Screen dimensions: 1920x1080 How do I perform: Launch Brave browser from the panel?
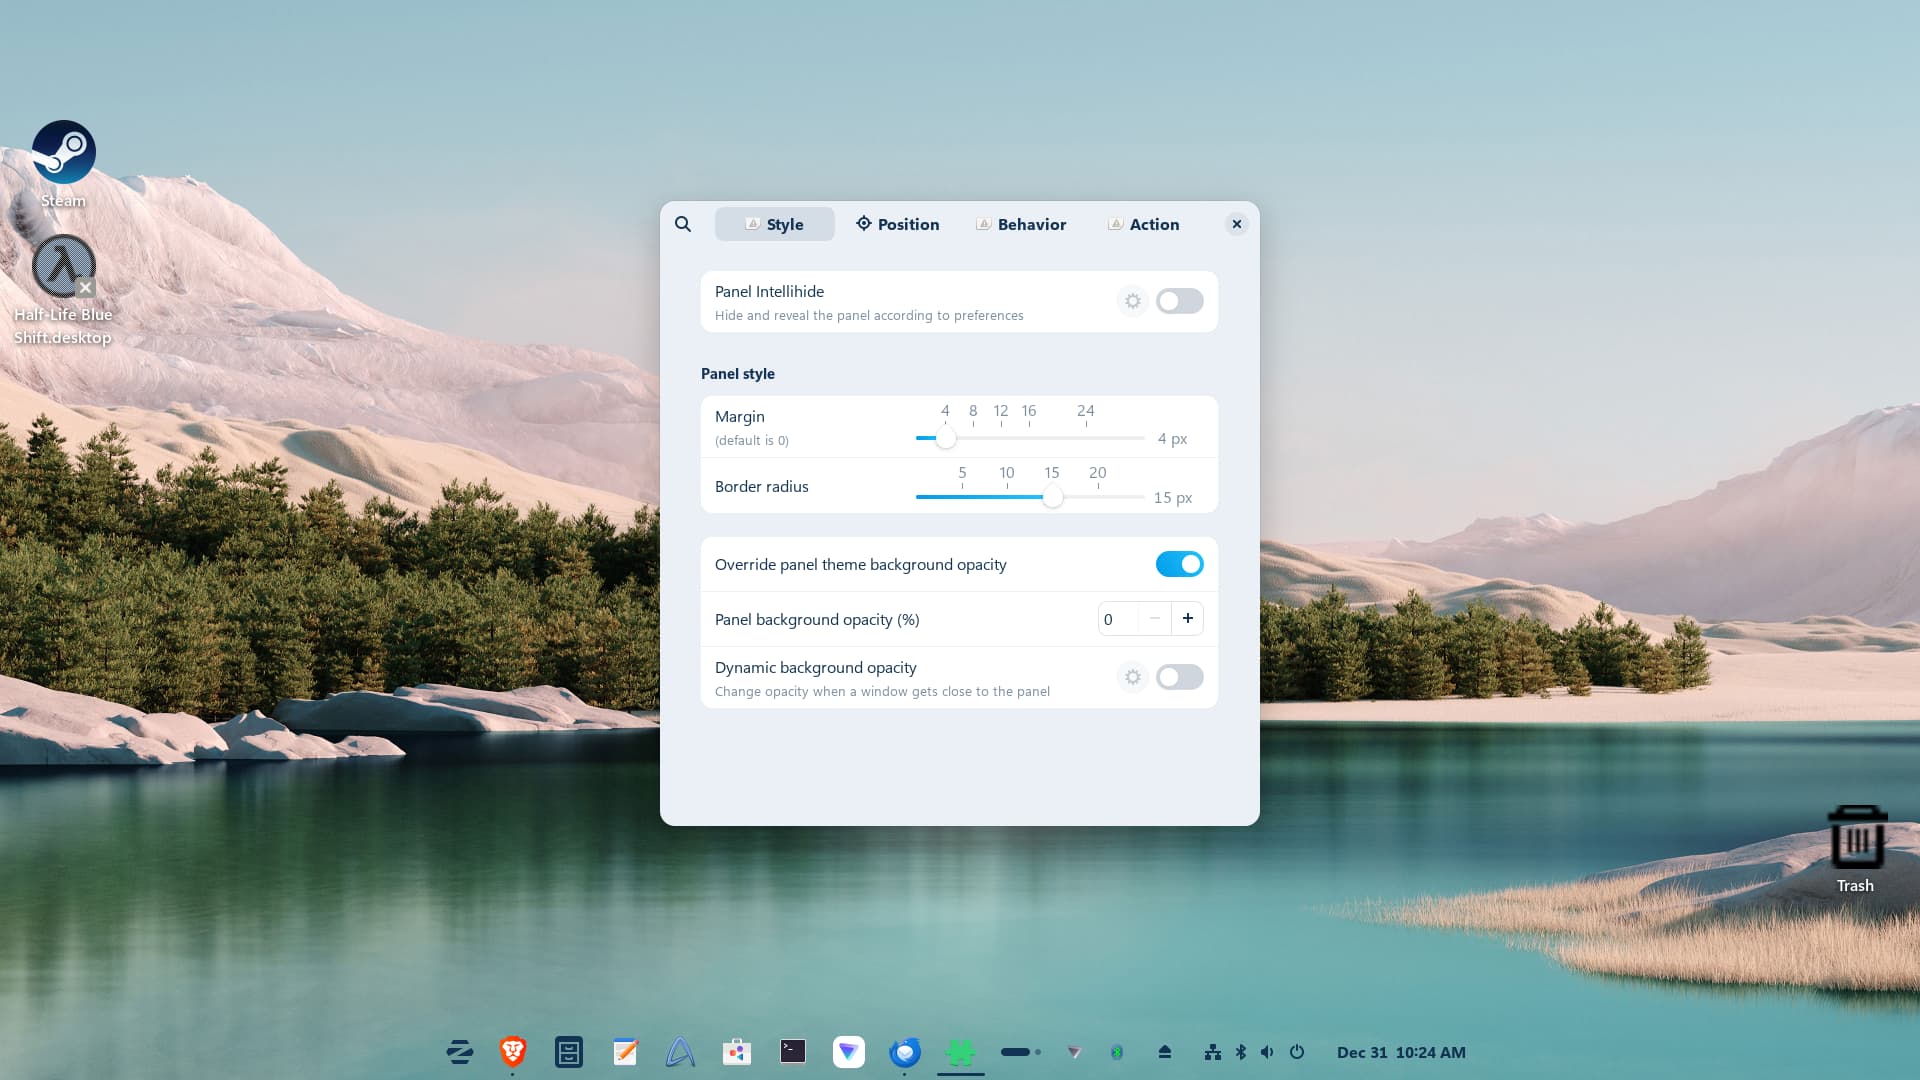[x=513, y=1052]
